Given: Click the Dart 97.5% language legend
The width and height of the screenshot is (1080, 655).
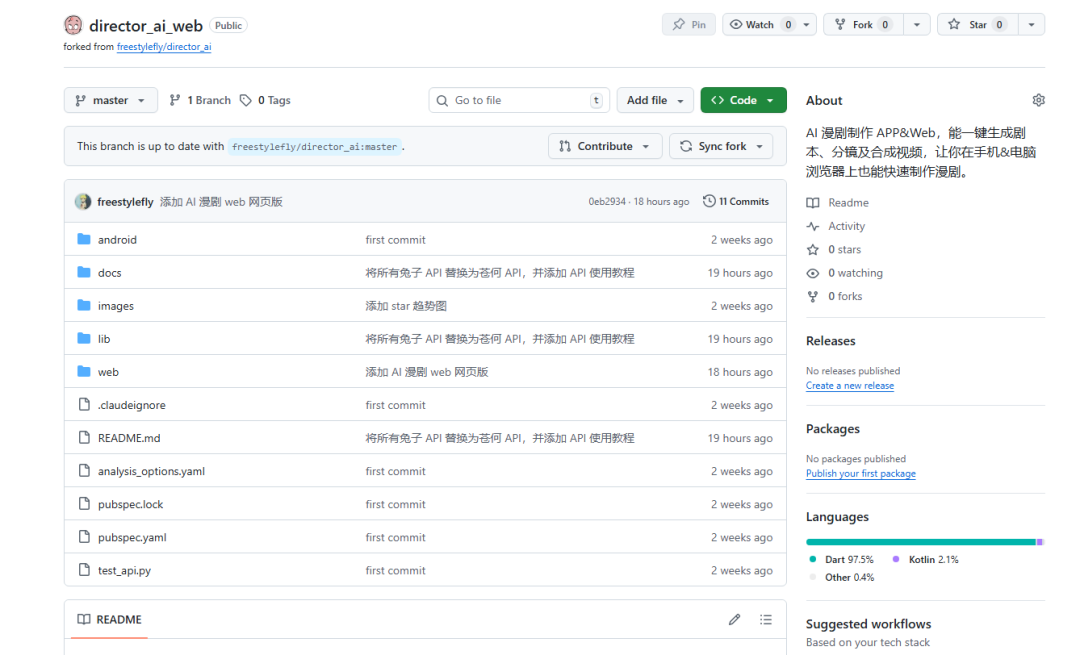Looking at the screenshot, I should click(841, 559).
